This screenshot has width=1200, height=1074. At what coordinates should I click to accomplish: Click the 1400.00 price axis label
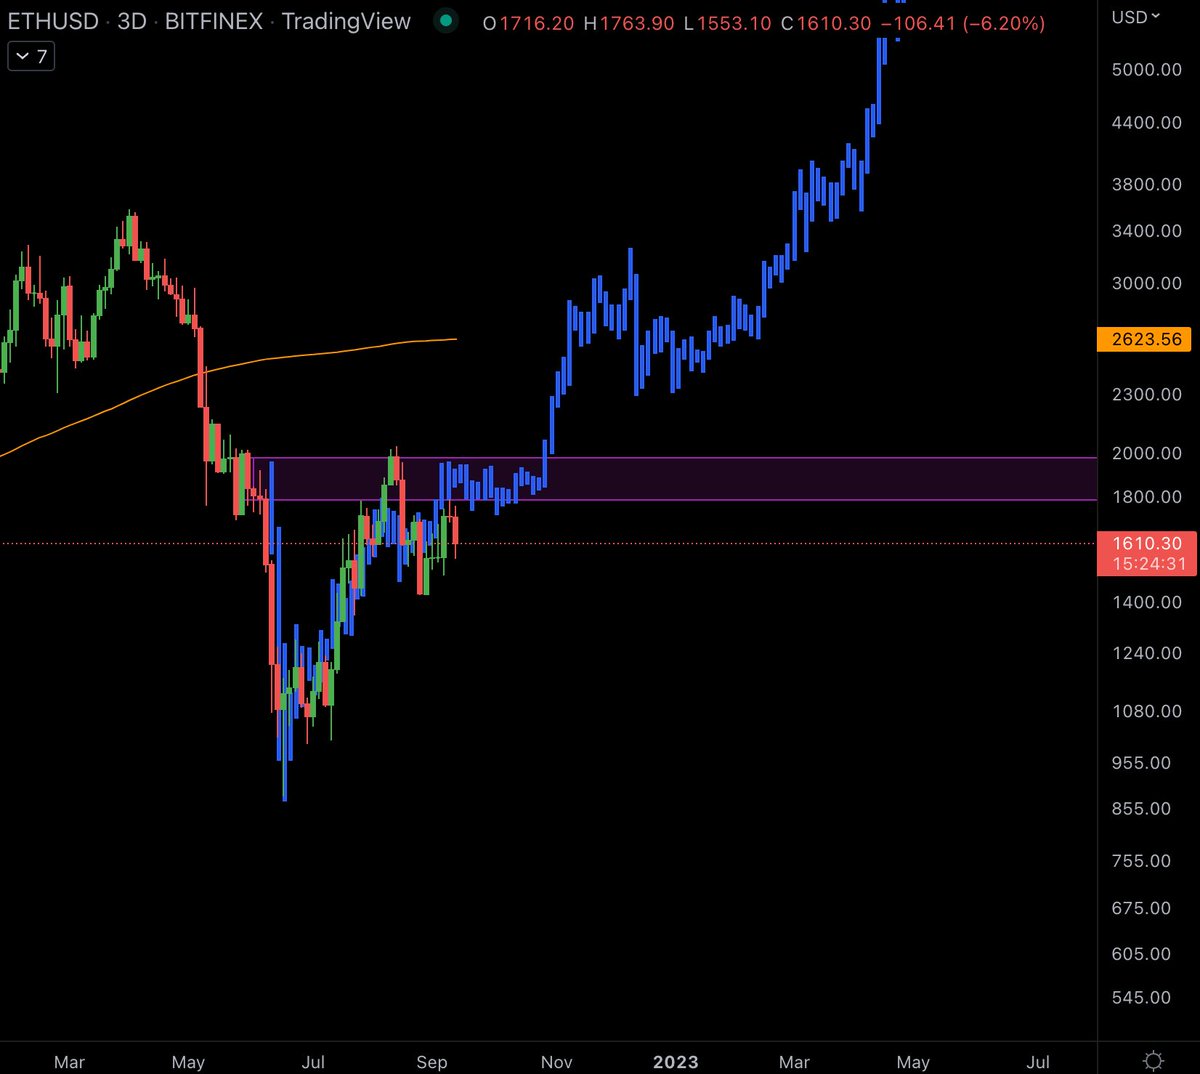point(1146,602)
